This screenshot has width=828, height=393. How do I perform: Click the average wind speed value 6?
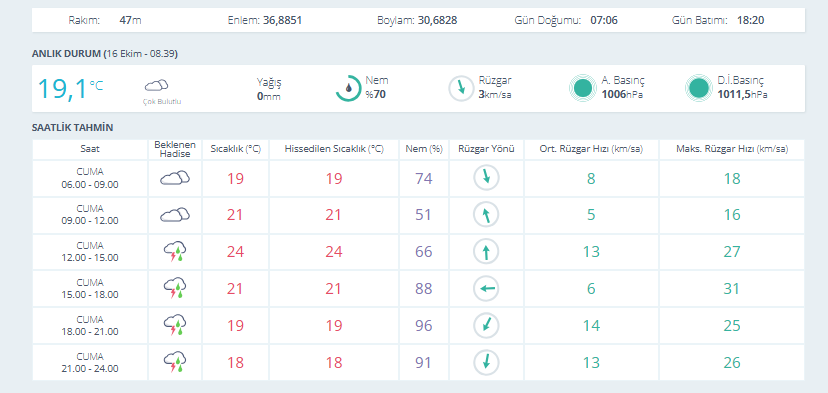click(x=591, y=289)
